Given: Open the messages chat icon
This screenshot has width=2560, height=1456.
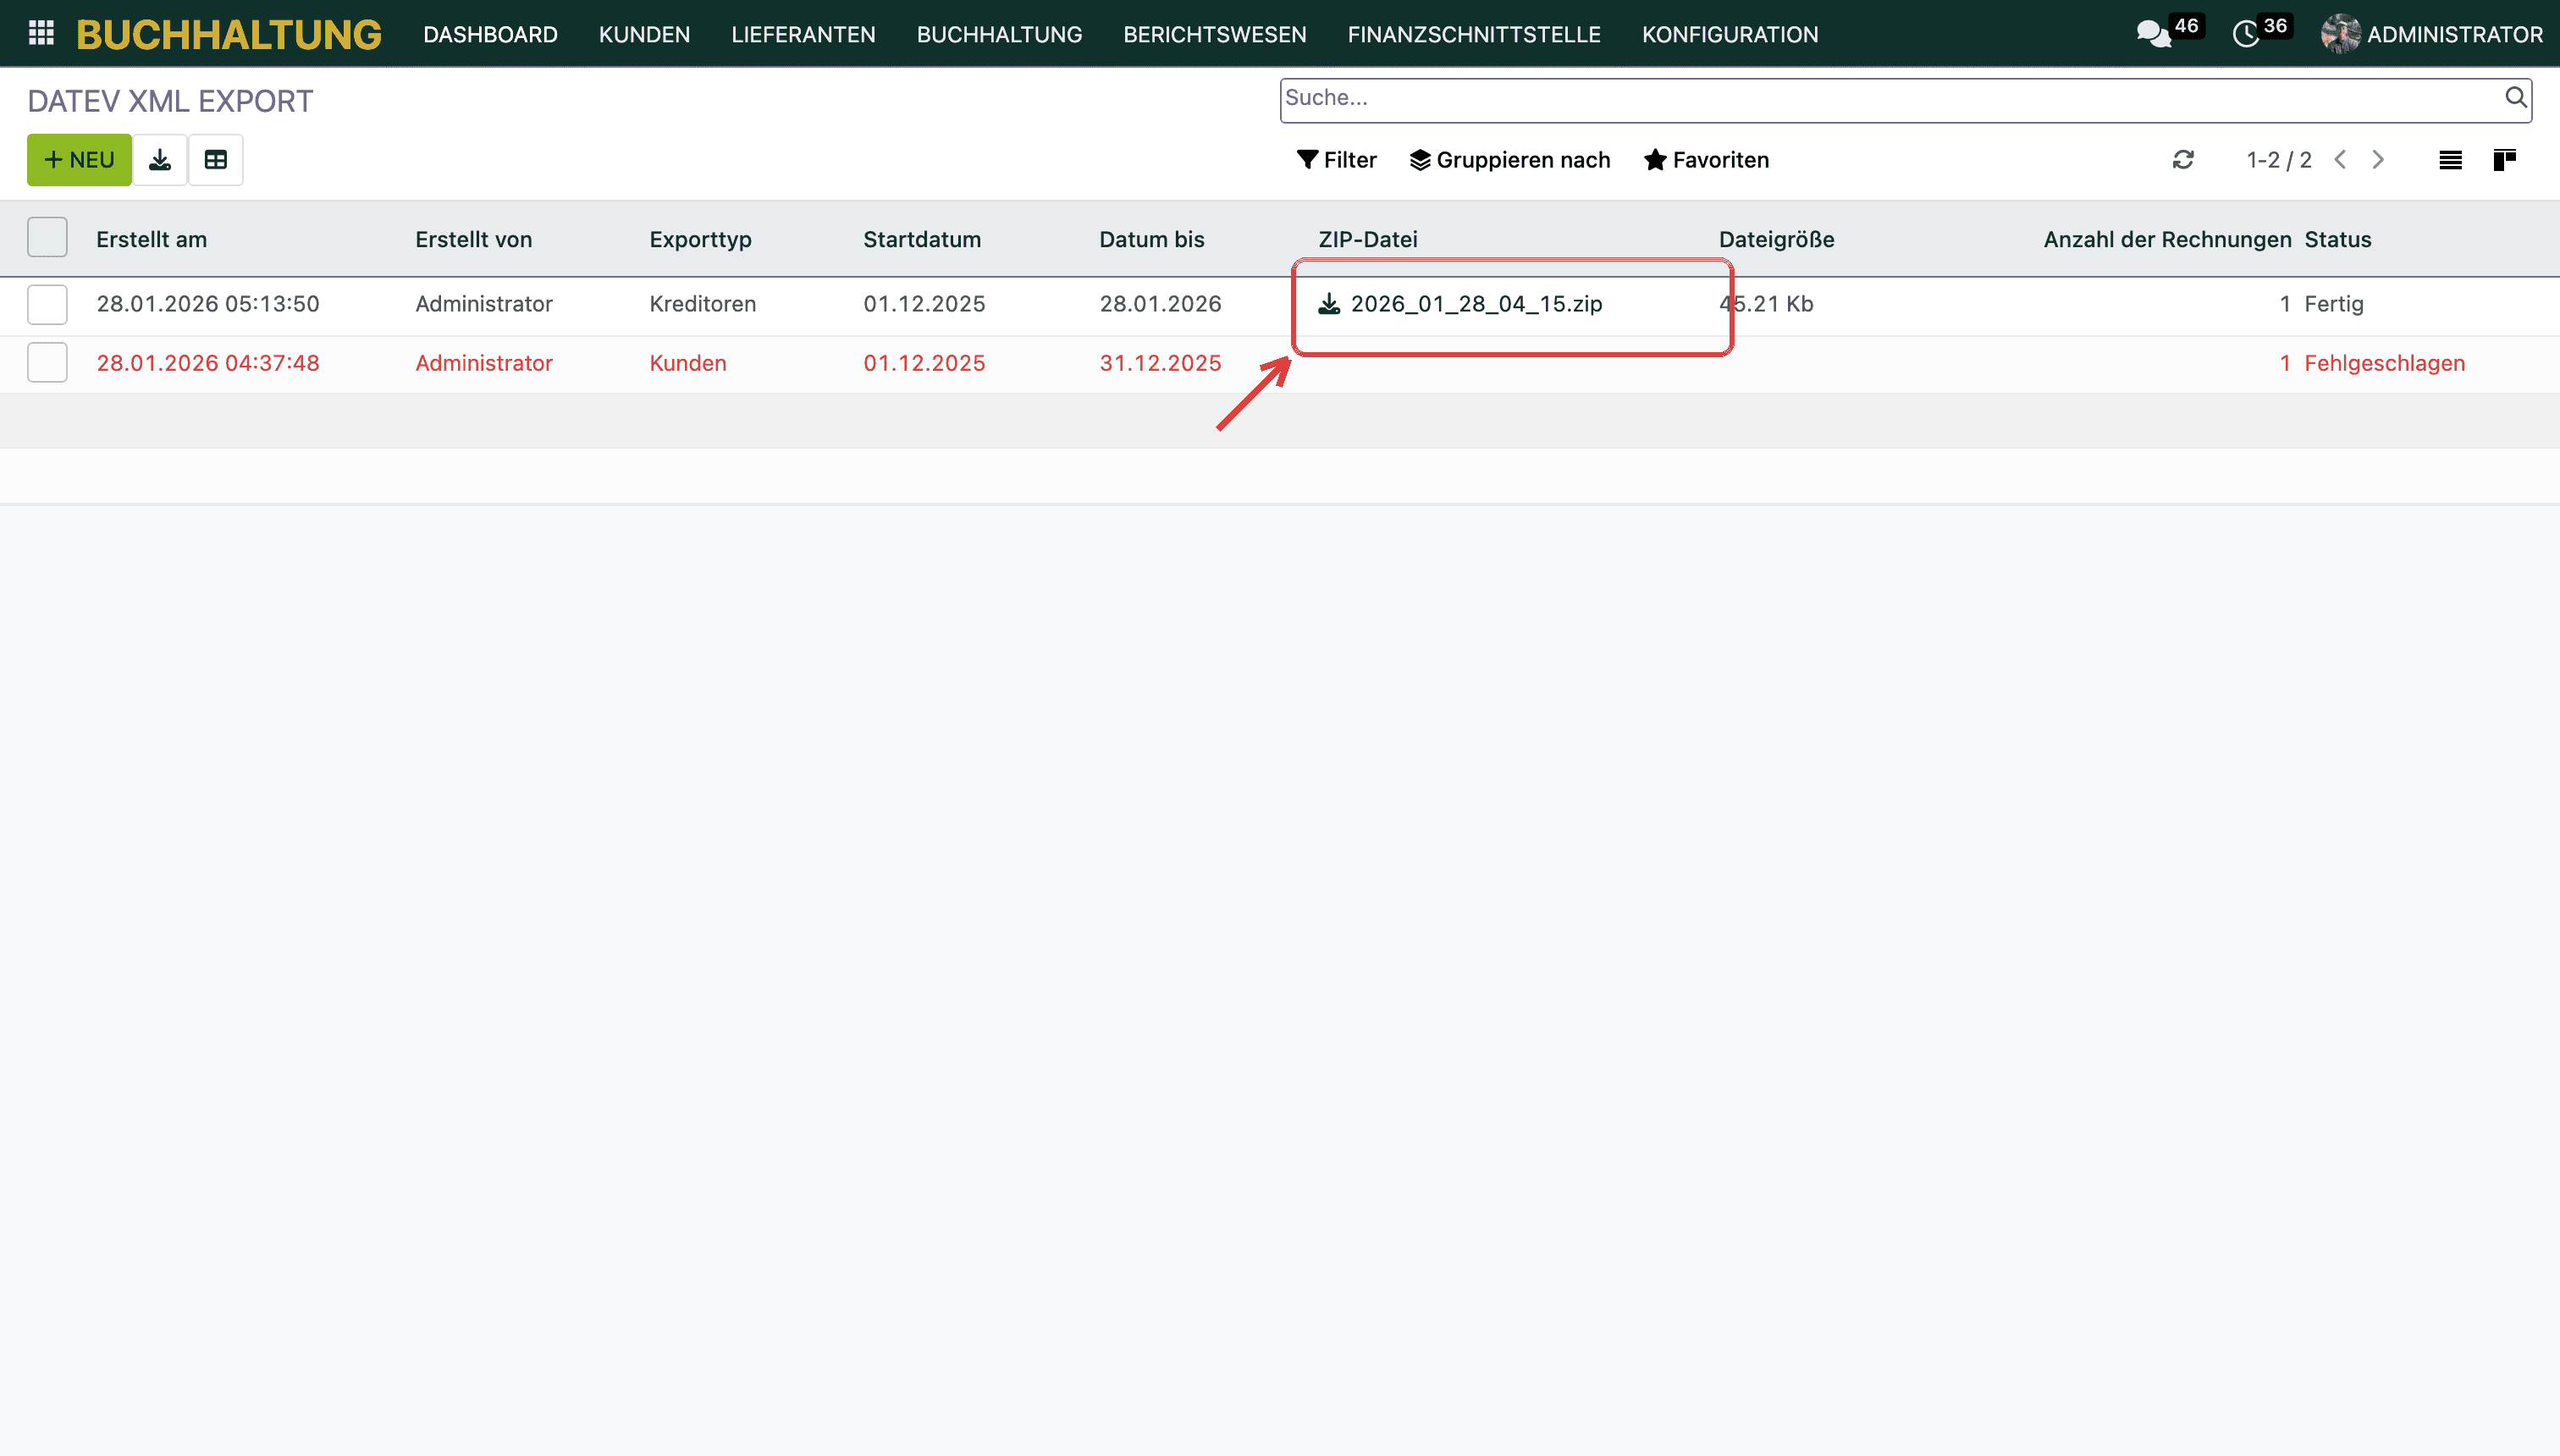Looking at the screenshot, I should (x=2153, y=34).
